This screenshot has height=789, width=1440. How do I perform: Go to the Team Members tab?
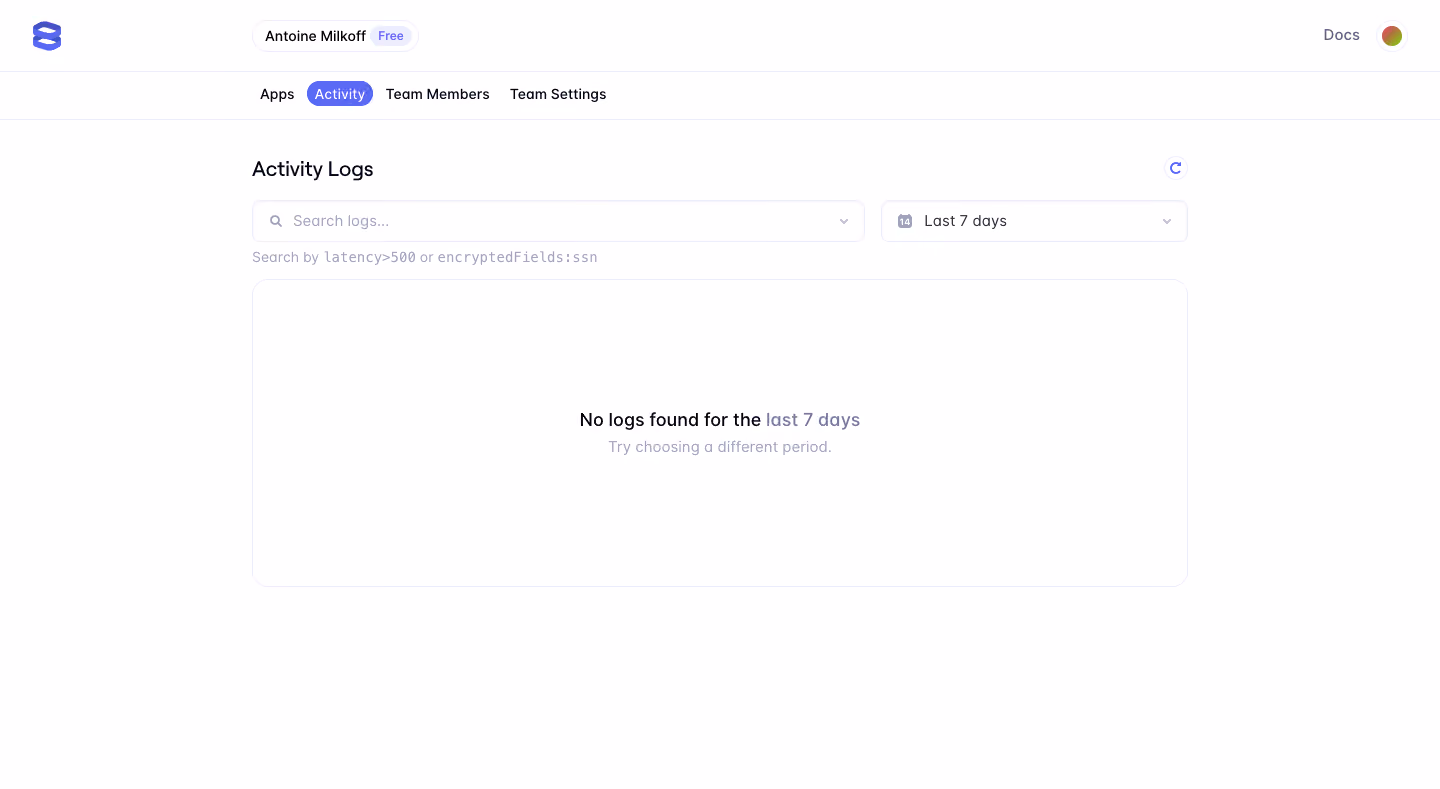[x=438, y=94]
